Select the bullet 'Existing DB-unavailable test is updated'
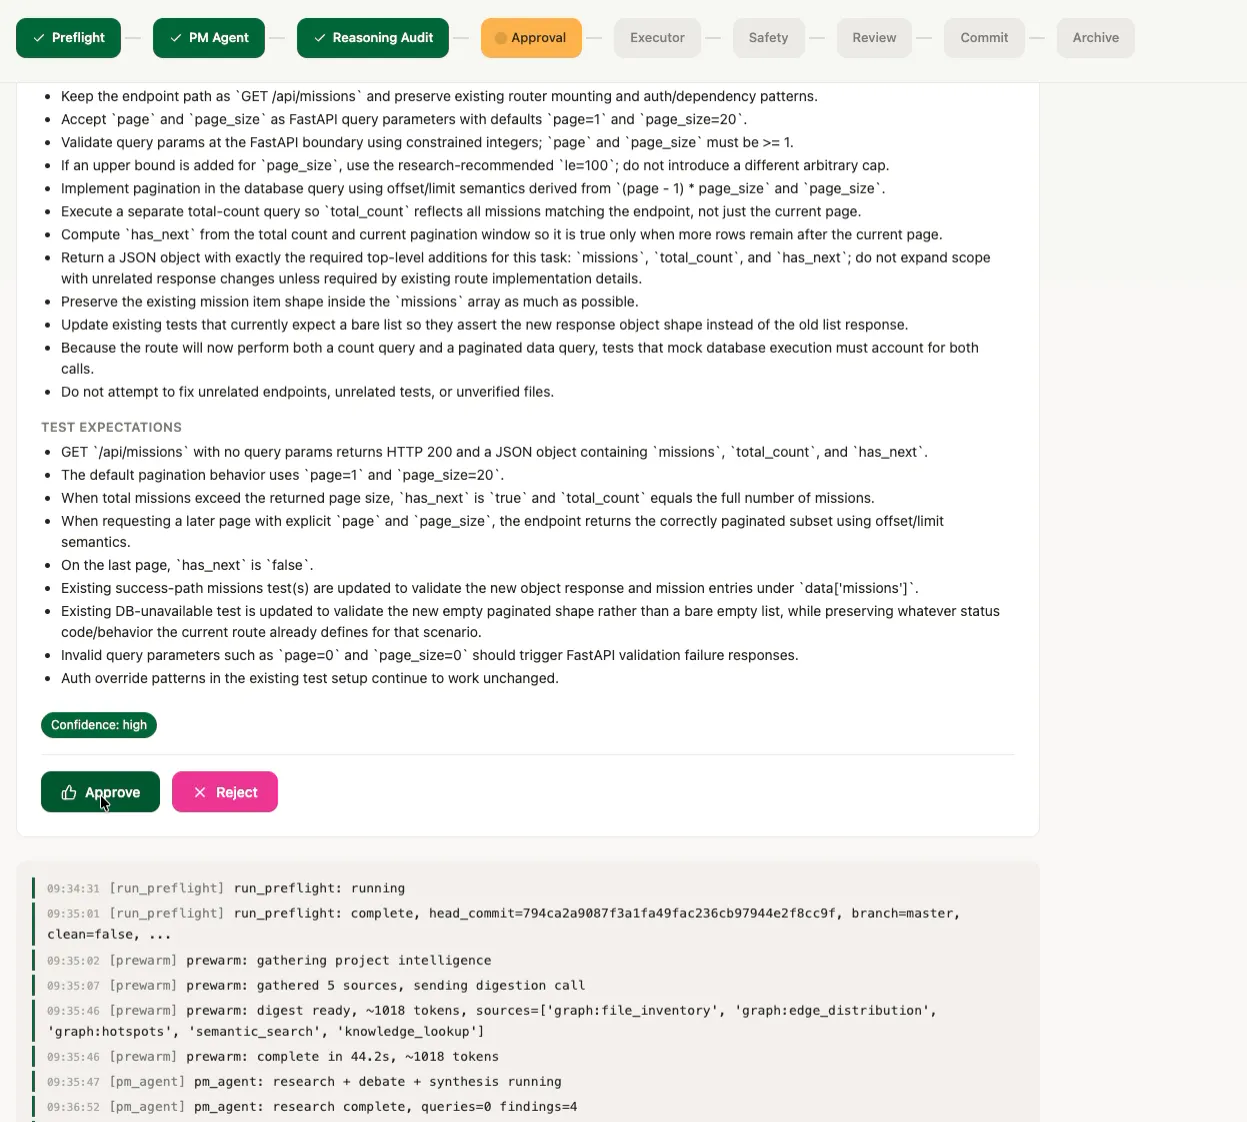1247x1122 pixels. pyautogui.click(x=531, y=621)
